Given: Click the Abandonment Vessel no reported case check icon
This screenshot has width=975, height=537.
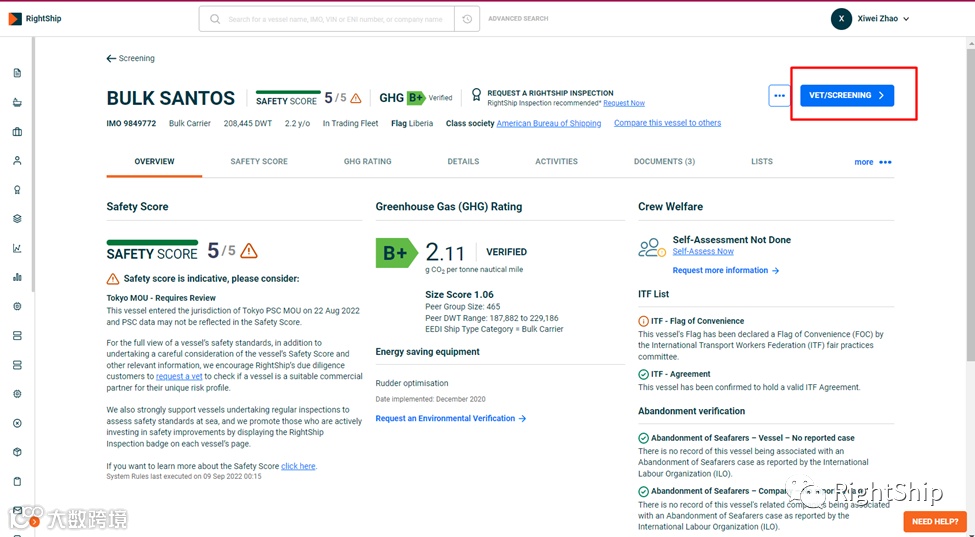Looking at the screenshot, I should click(x=644, y=438).
